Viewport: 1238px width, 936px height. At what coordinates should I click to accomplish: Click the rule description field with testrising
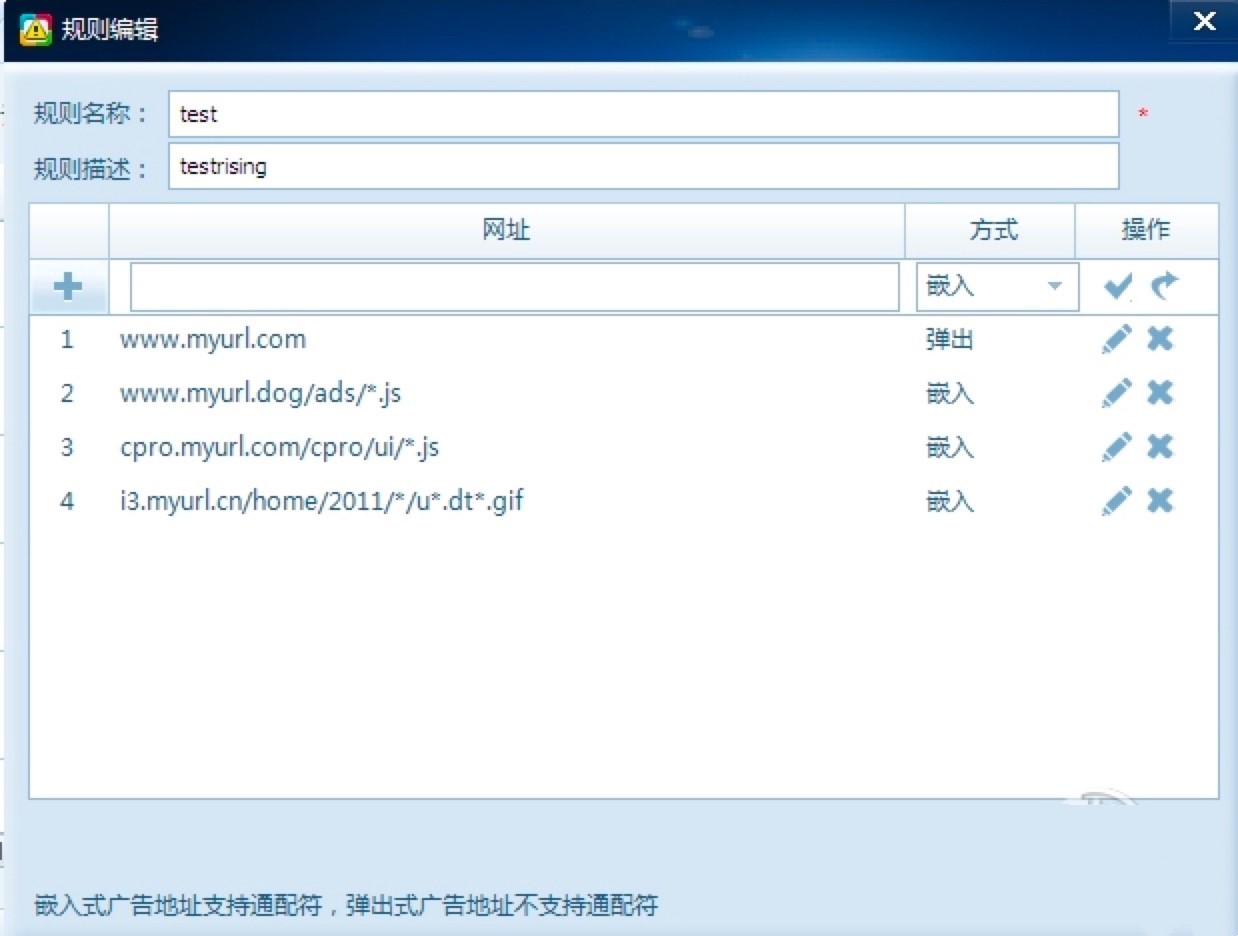tap(643, 166)
